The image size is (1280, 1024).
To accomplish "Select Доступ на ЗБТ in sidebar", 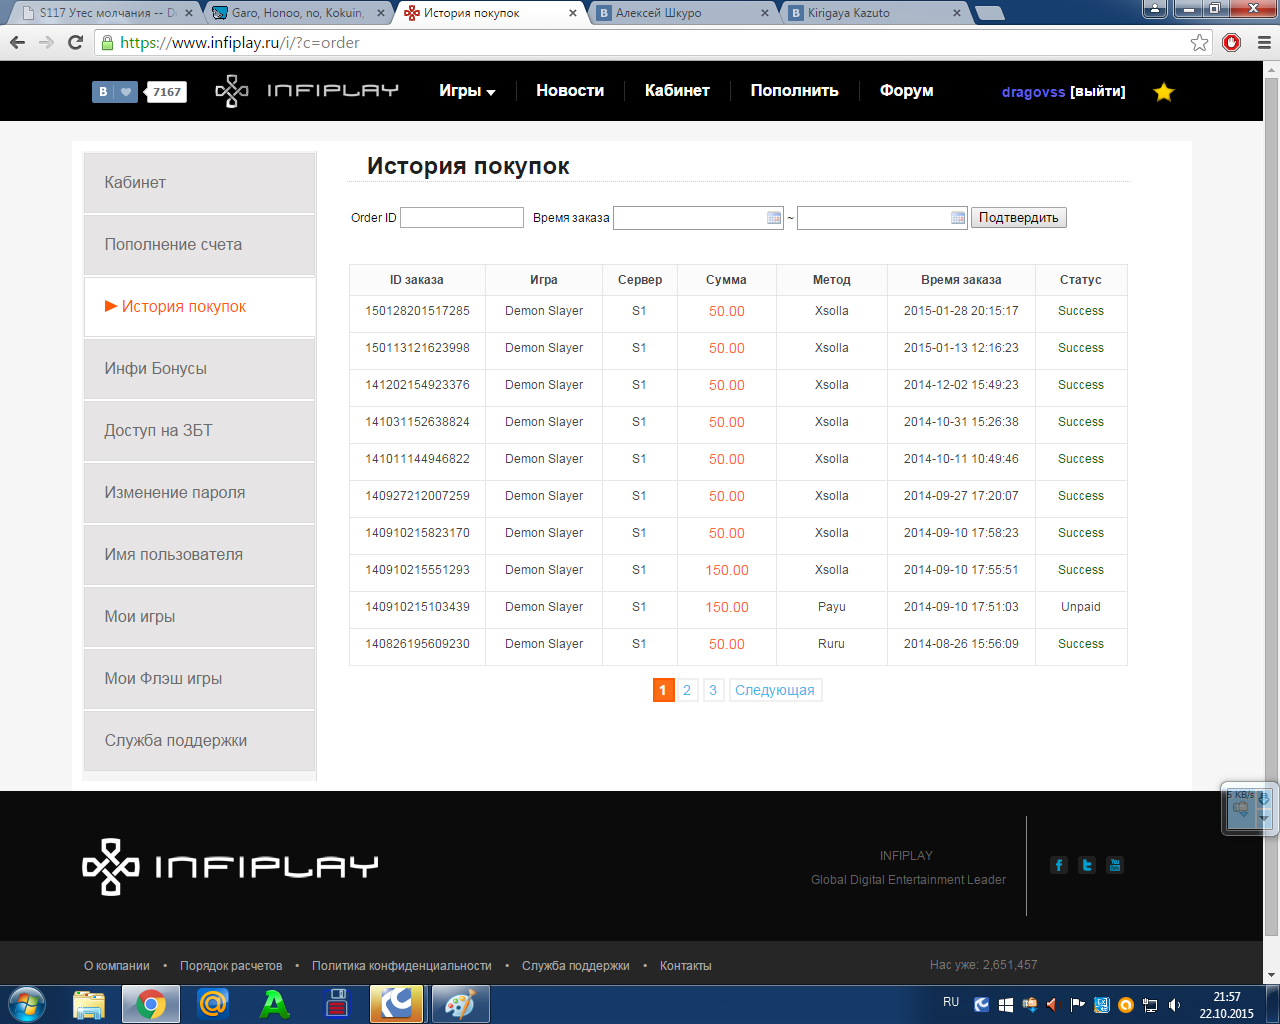I will tap(200, 430).
